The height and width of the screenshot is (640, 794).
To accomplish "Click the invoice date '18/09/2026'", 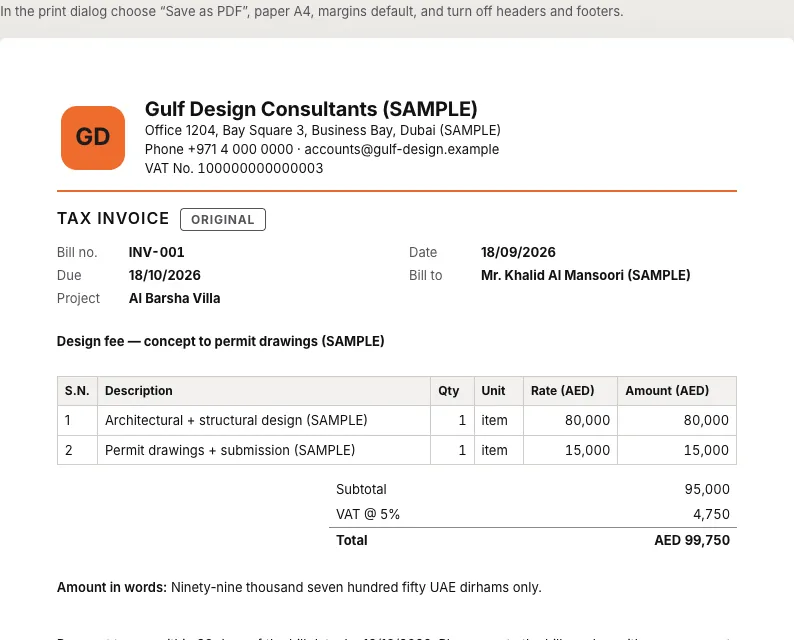I will click(x=518, y=252).
